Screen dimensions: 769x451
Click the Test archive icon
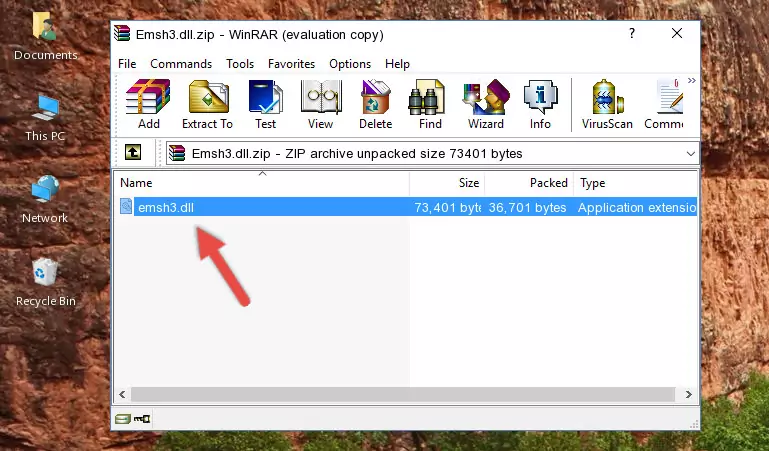click(x=265, y=104)
